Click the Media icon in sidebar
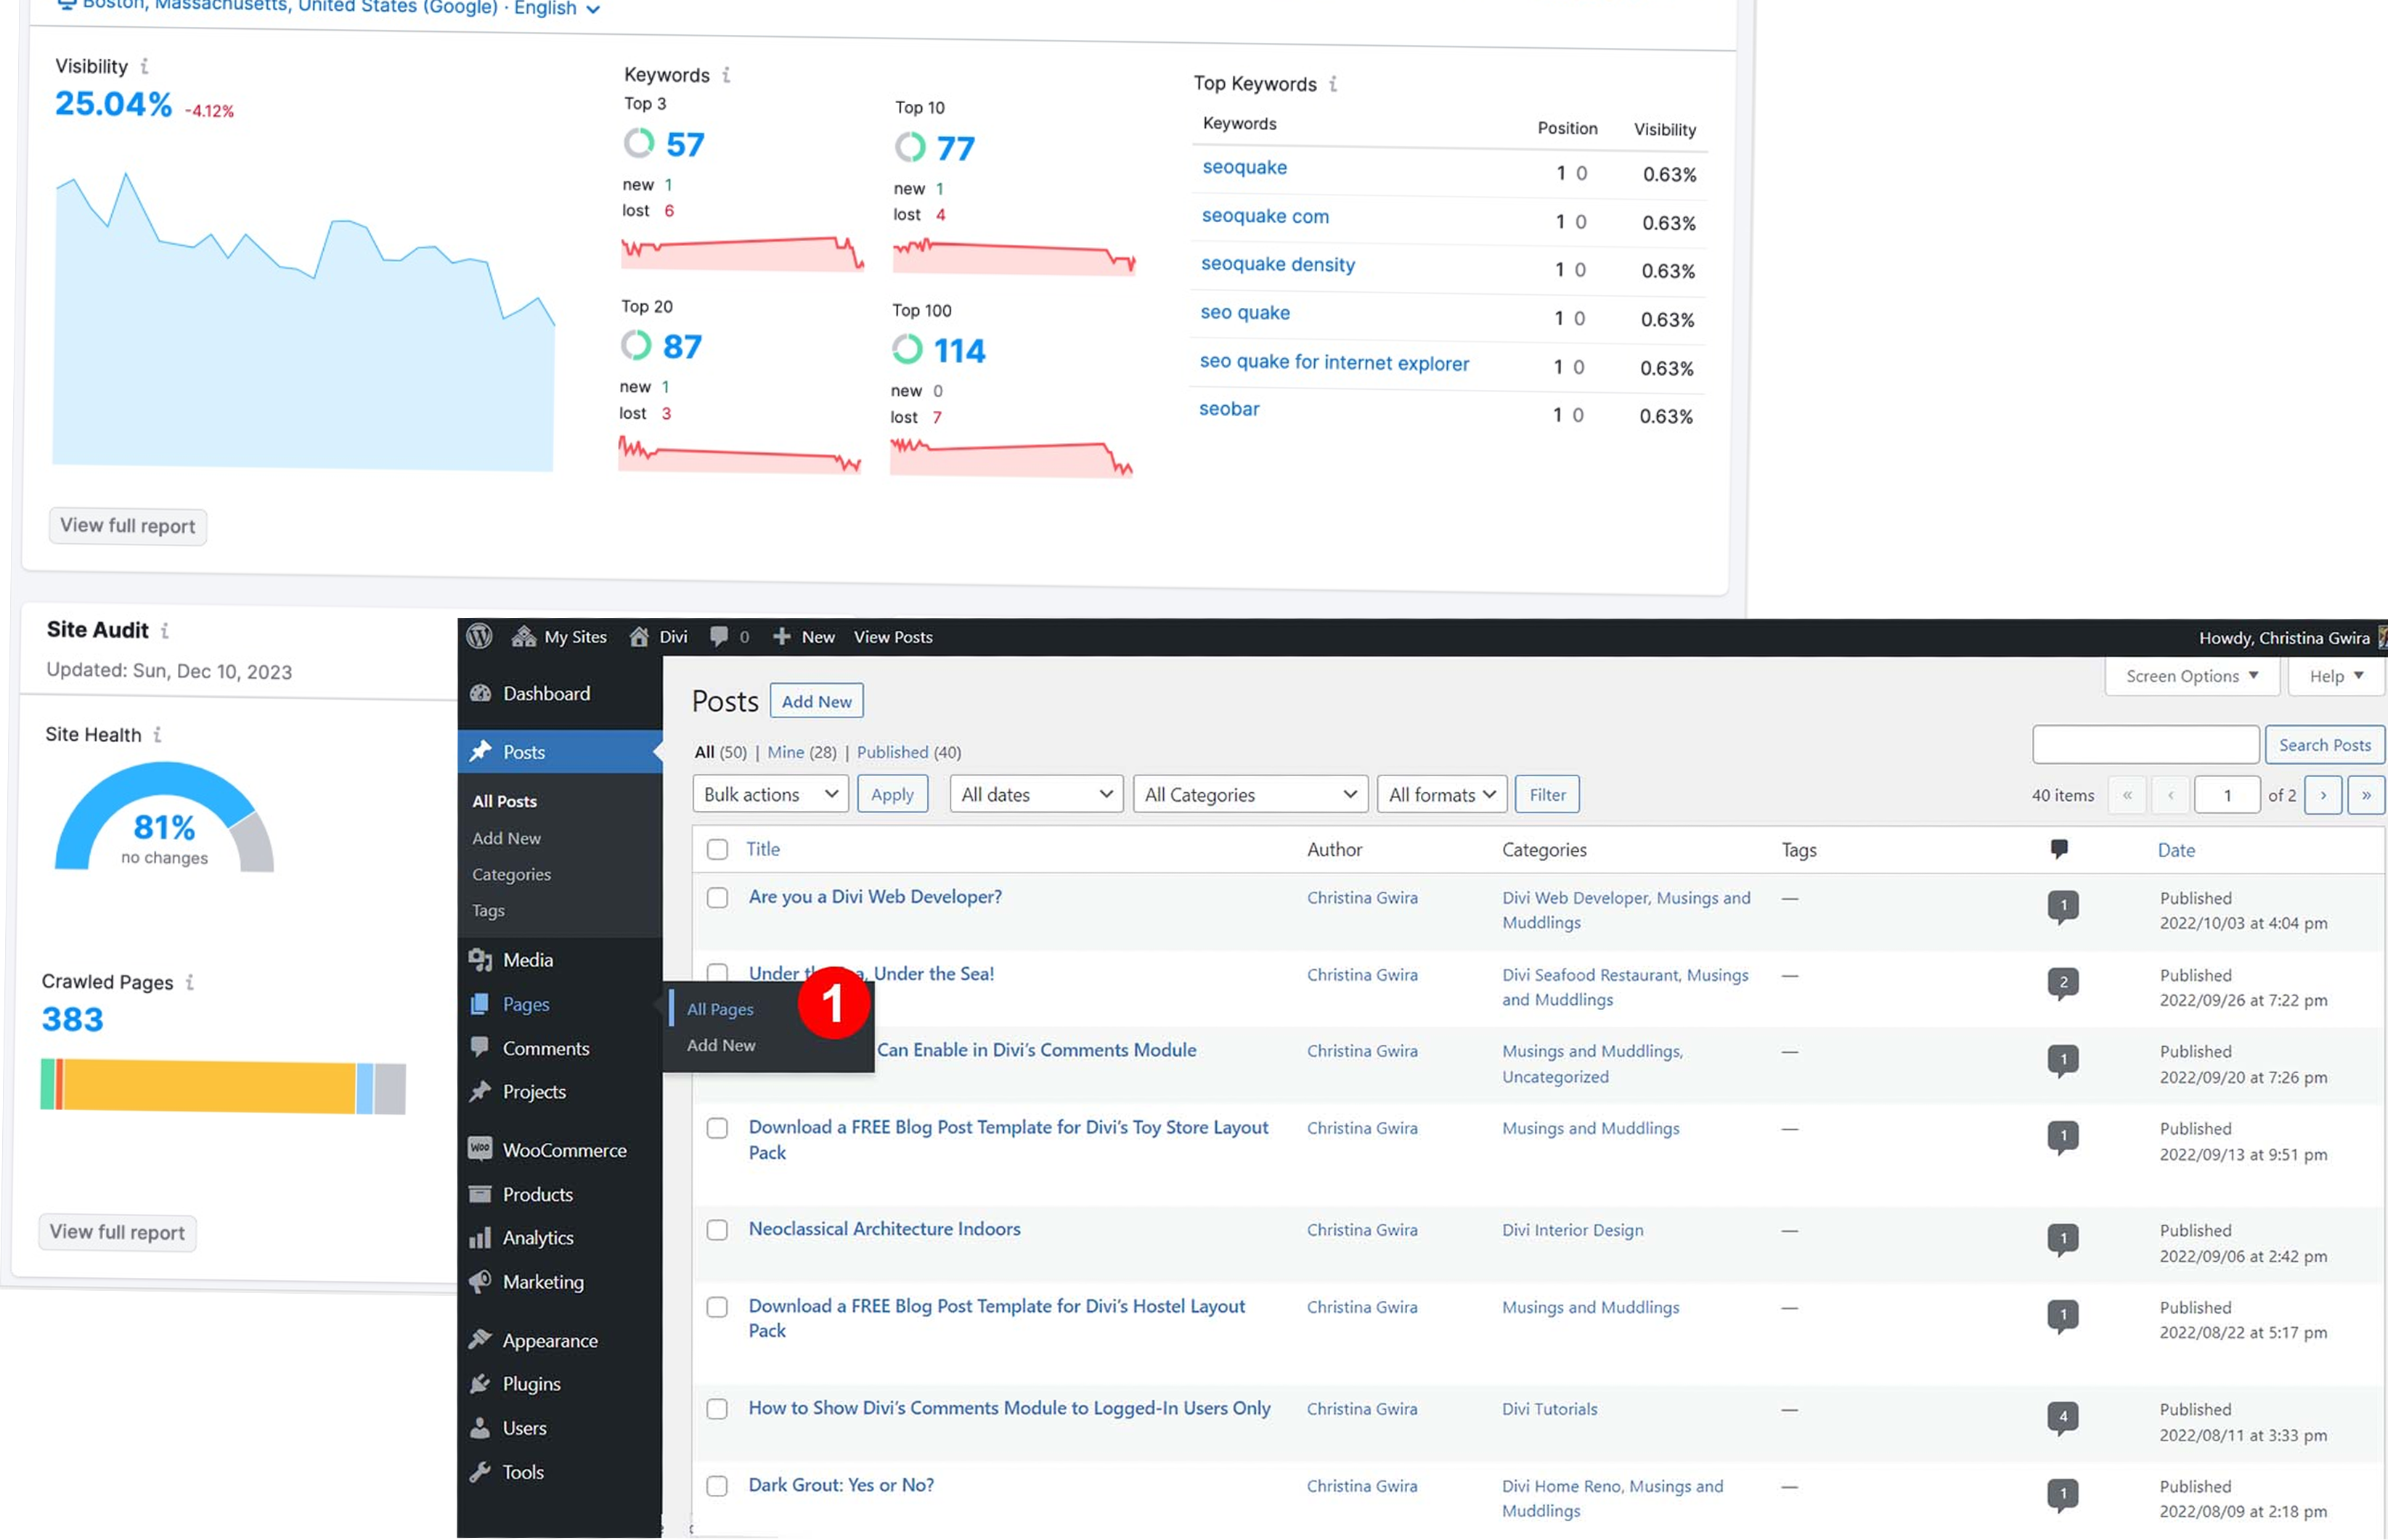 pos(480,960)
